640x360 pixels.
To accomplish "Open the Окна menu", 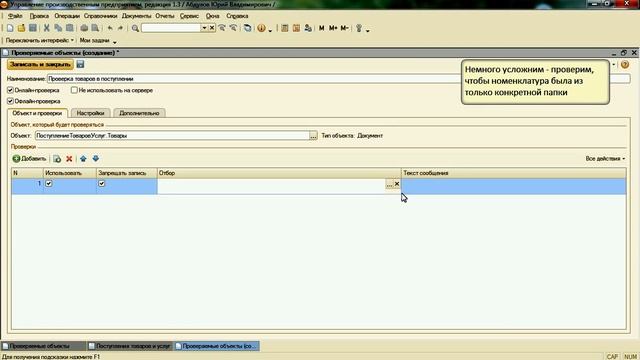I will [x=212, y=16].
